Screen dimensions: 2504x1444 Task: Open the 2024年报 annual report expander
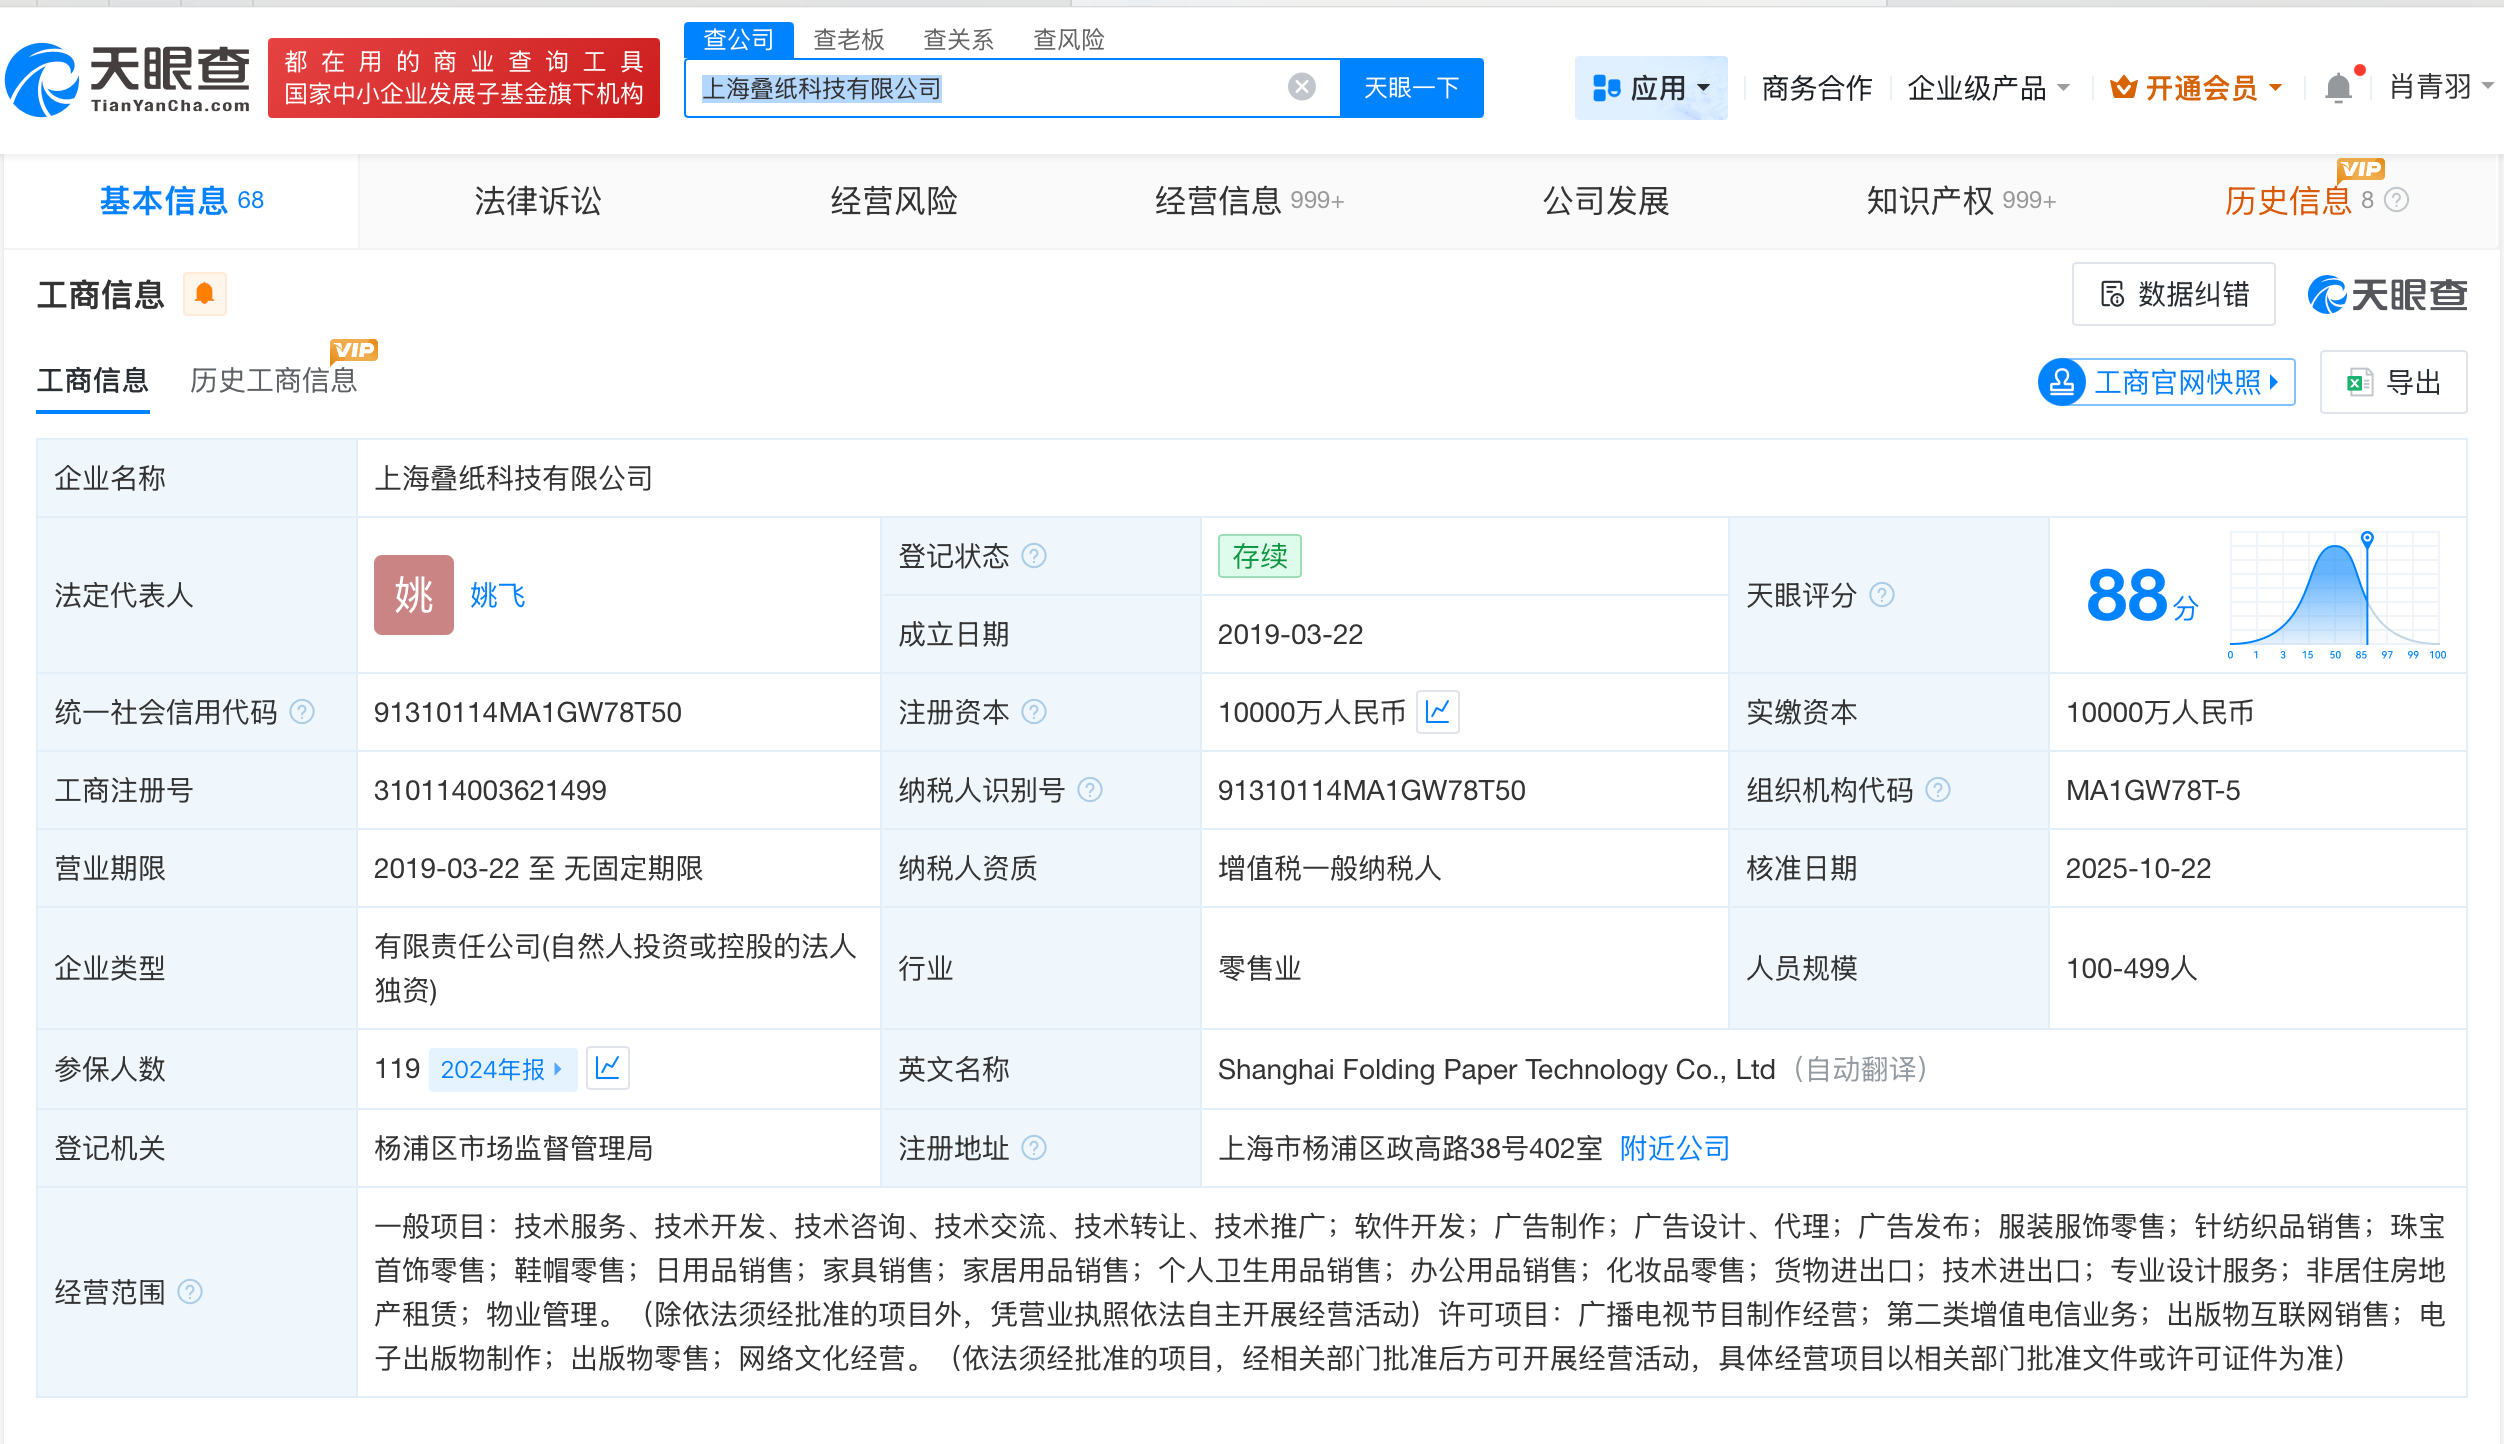coord(503,1068)
